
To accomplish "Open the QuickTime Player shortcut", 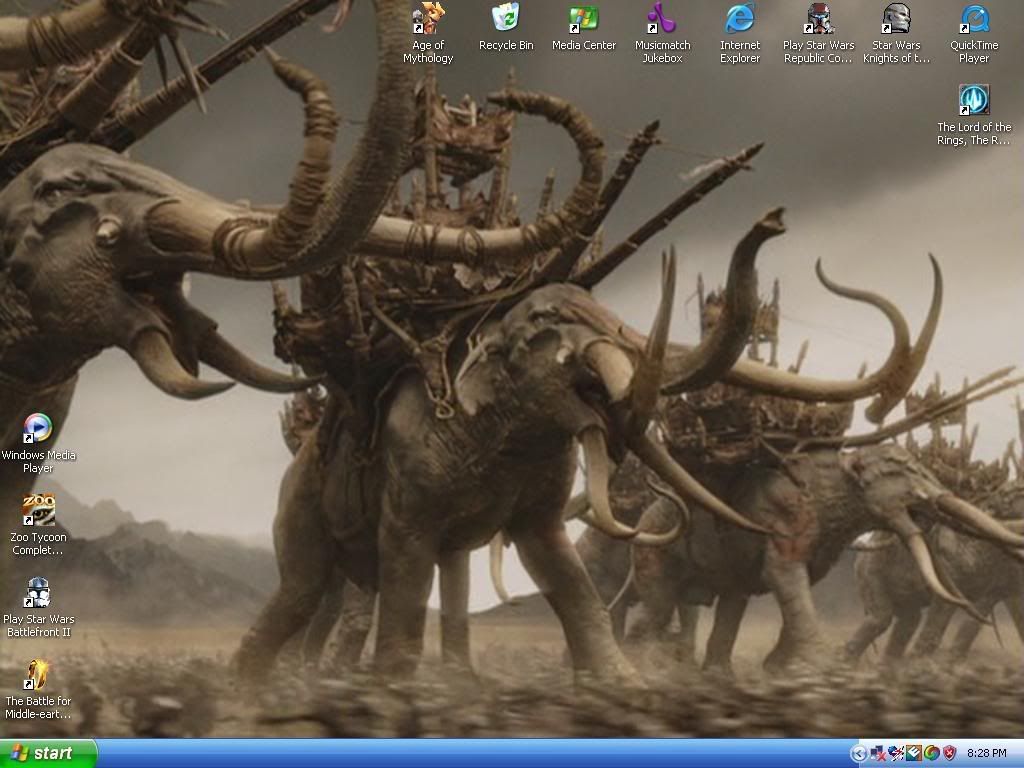I will [x=974, y=34].
